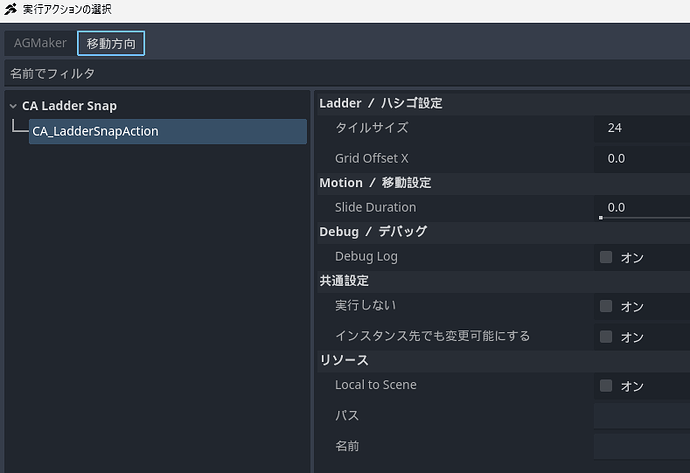Click the インスタンス先でも変更可能にする label

(x=433, y=336)
